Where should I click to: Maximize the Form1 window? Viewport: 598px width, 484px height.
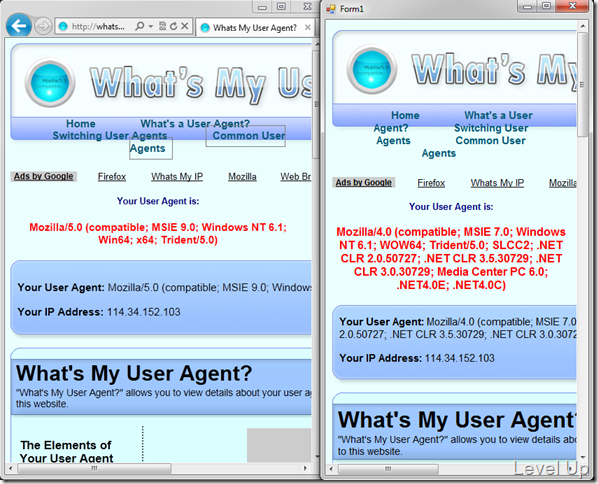[547, 6]
